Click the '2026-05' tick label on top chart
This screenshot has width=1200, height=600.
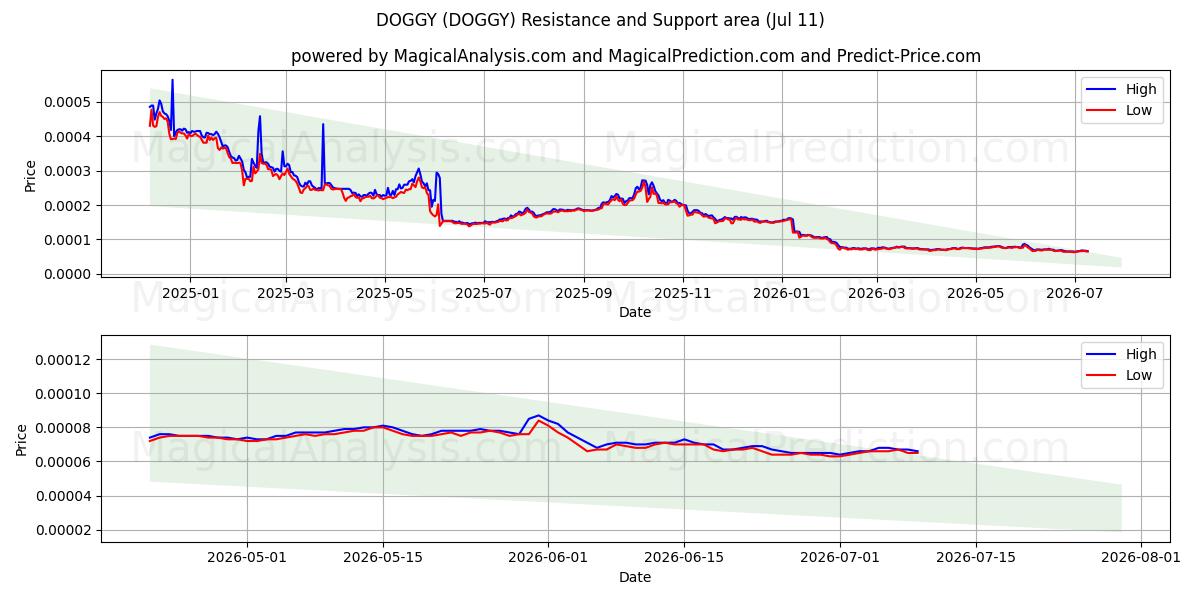[976, 293]
